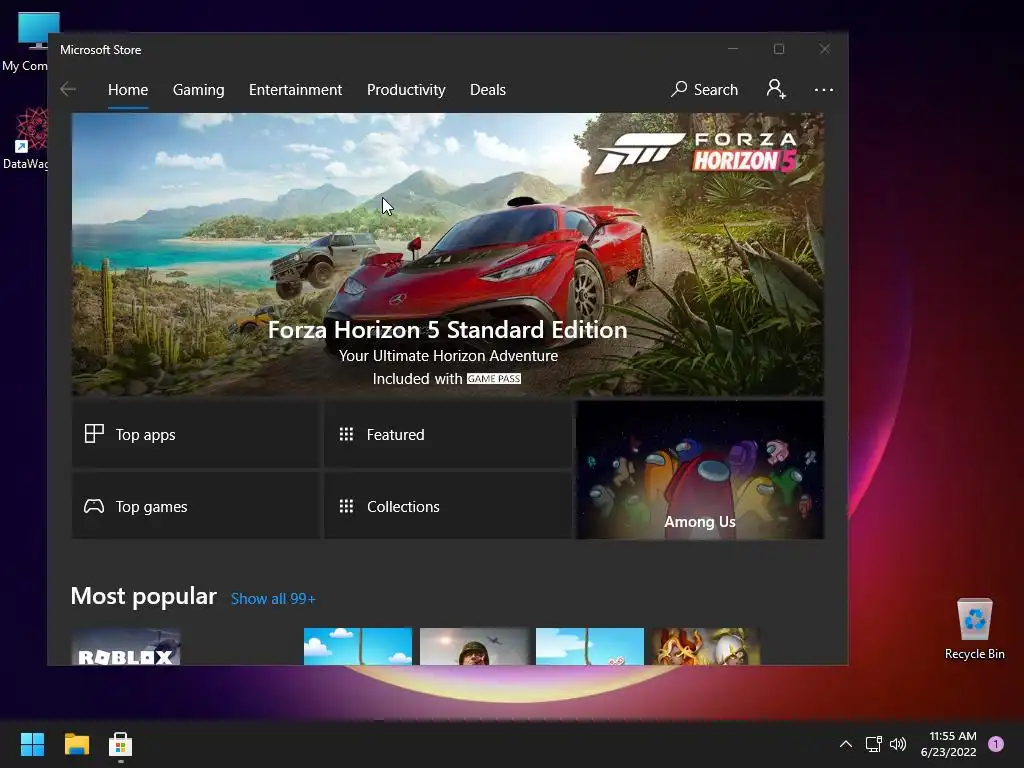Click the Search button
Image resolution: width=1024 pixels, height=768 pixels.
704,89
